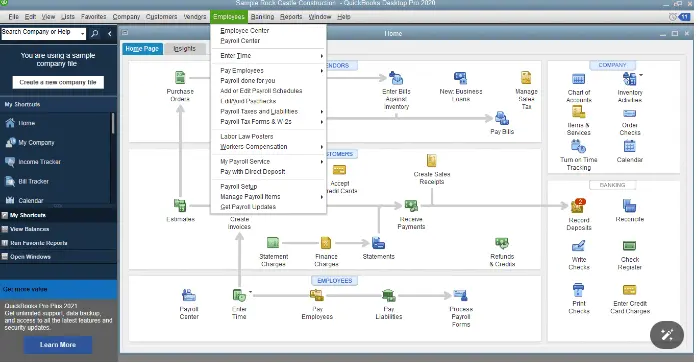Expand the Enter Time submenu

pyautogui.click(x=321, y=56)
